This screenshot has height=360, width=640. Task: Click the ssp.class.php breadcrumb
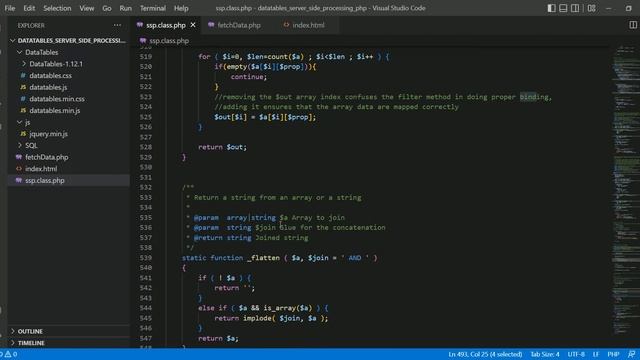pos(169,41)
